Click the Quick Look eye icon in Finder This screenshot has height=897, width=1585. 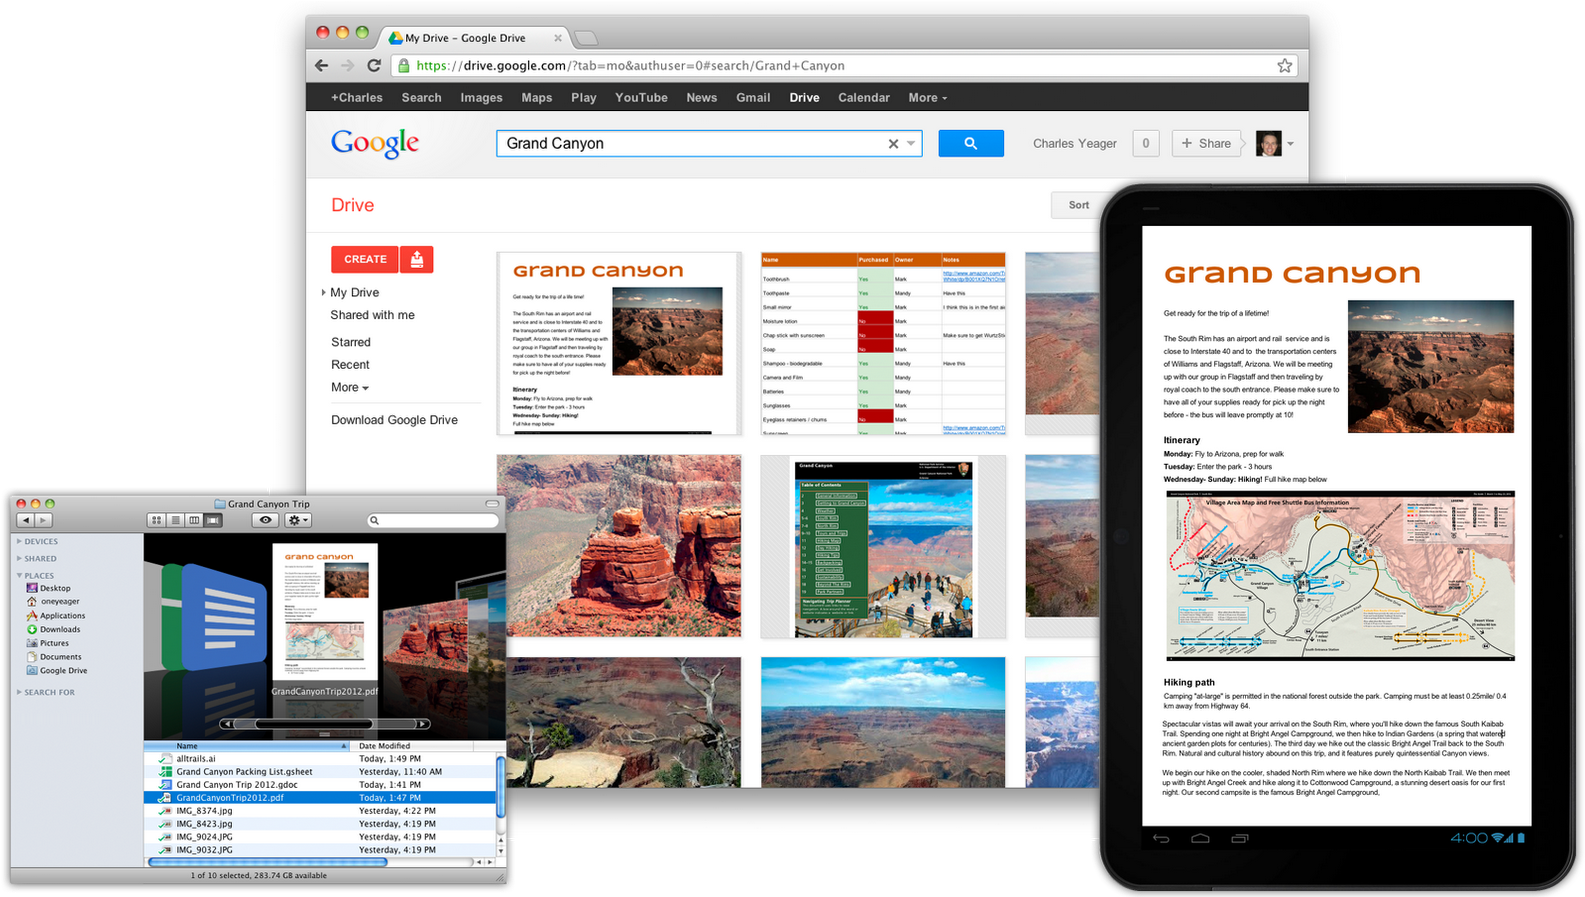point(265,520)
